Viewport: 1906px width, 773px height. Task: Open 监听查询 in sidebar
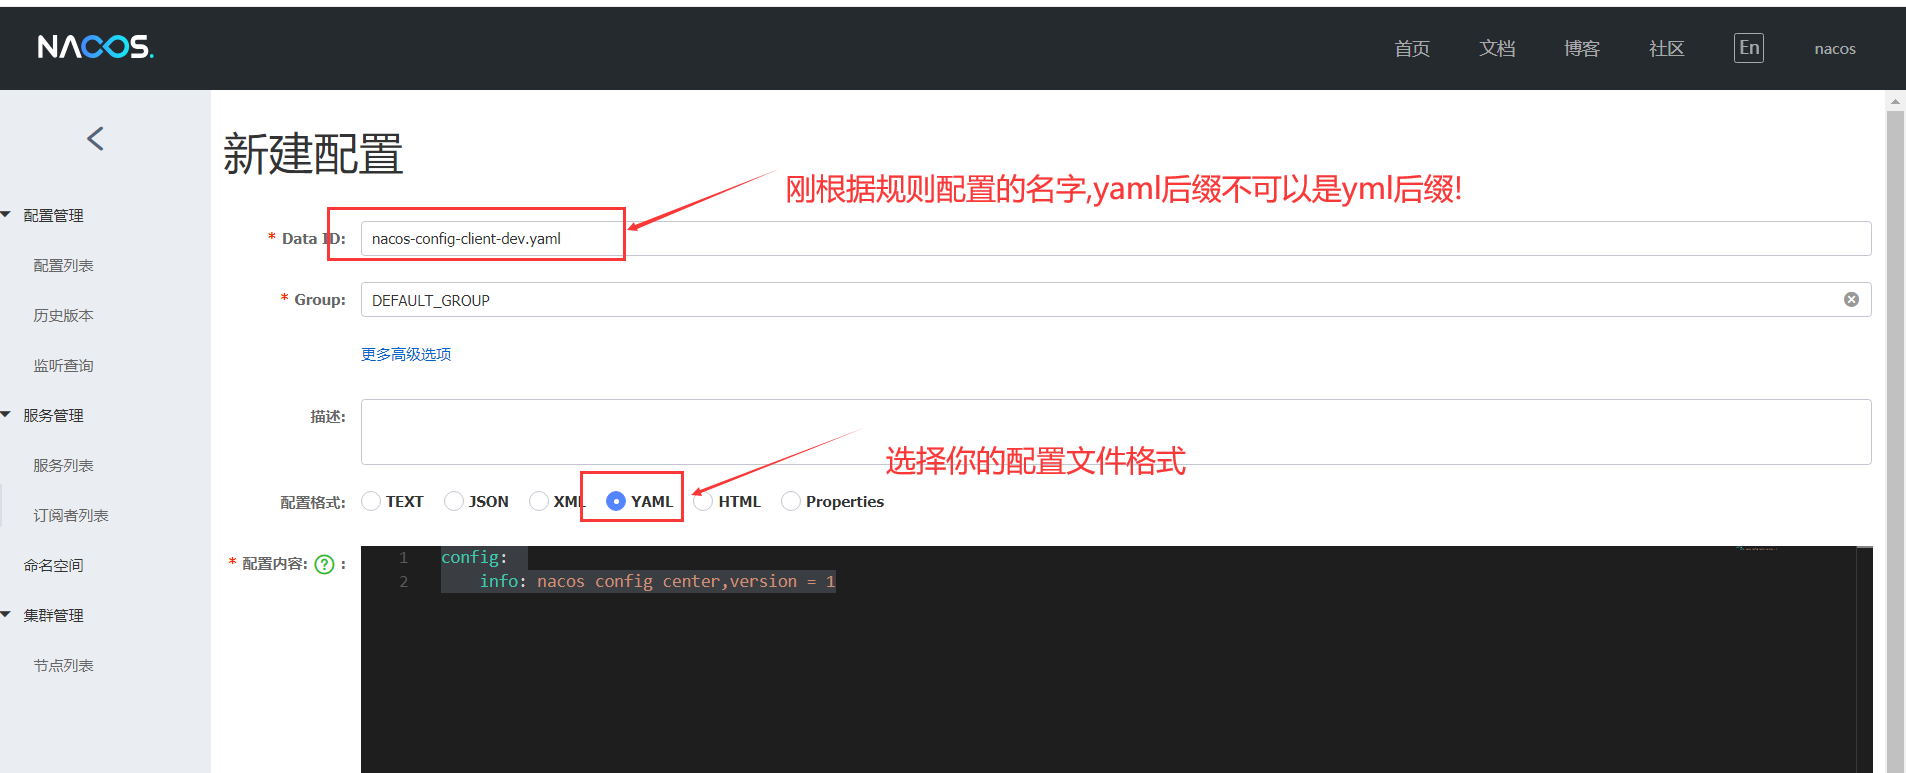pyautogui.click(x=63, y=365)
